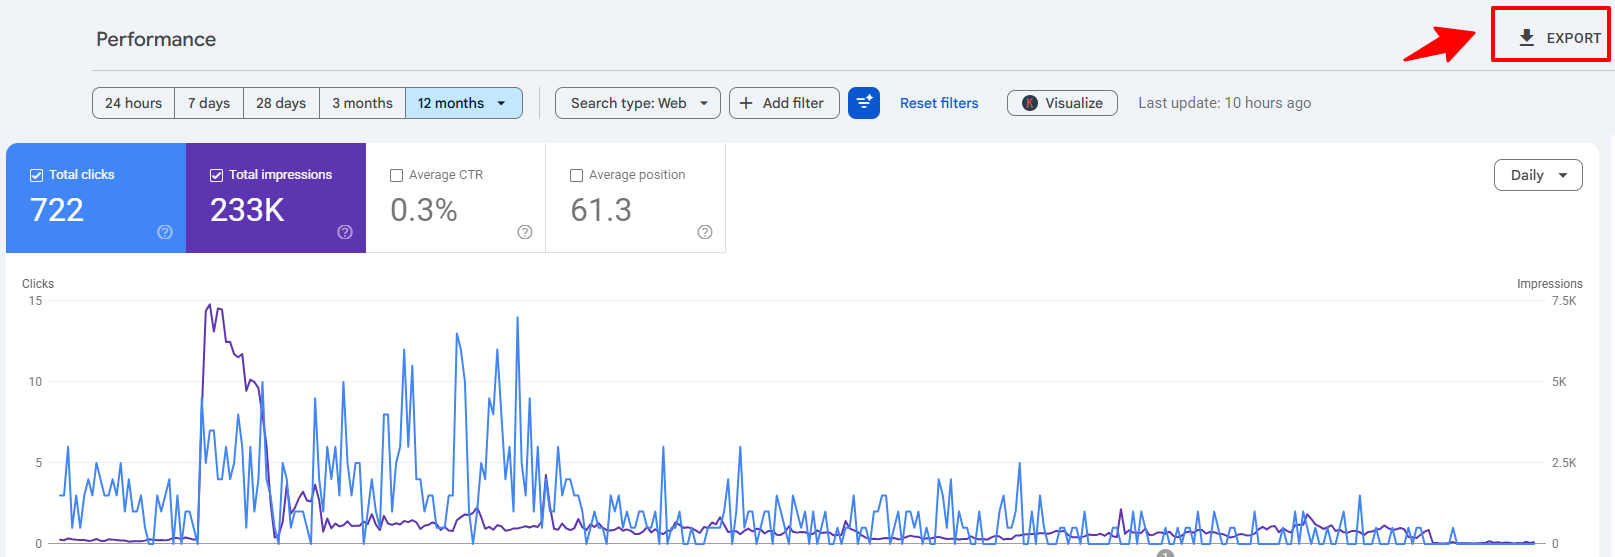Enable the Average CTR checkbox
Viewport: 1615px width, 557px height.
397,175
